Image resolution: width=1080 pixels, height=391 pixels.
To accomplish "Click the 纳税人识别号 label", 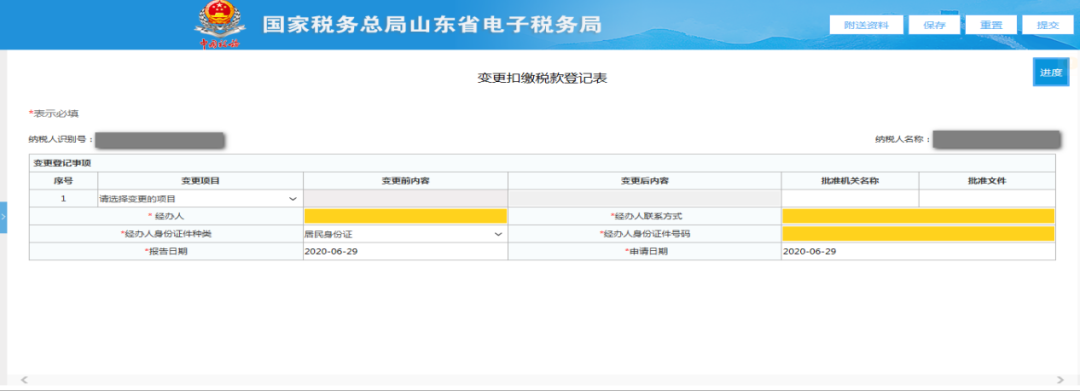I will pyautogui.click(x=61, y=139).
